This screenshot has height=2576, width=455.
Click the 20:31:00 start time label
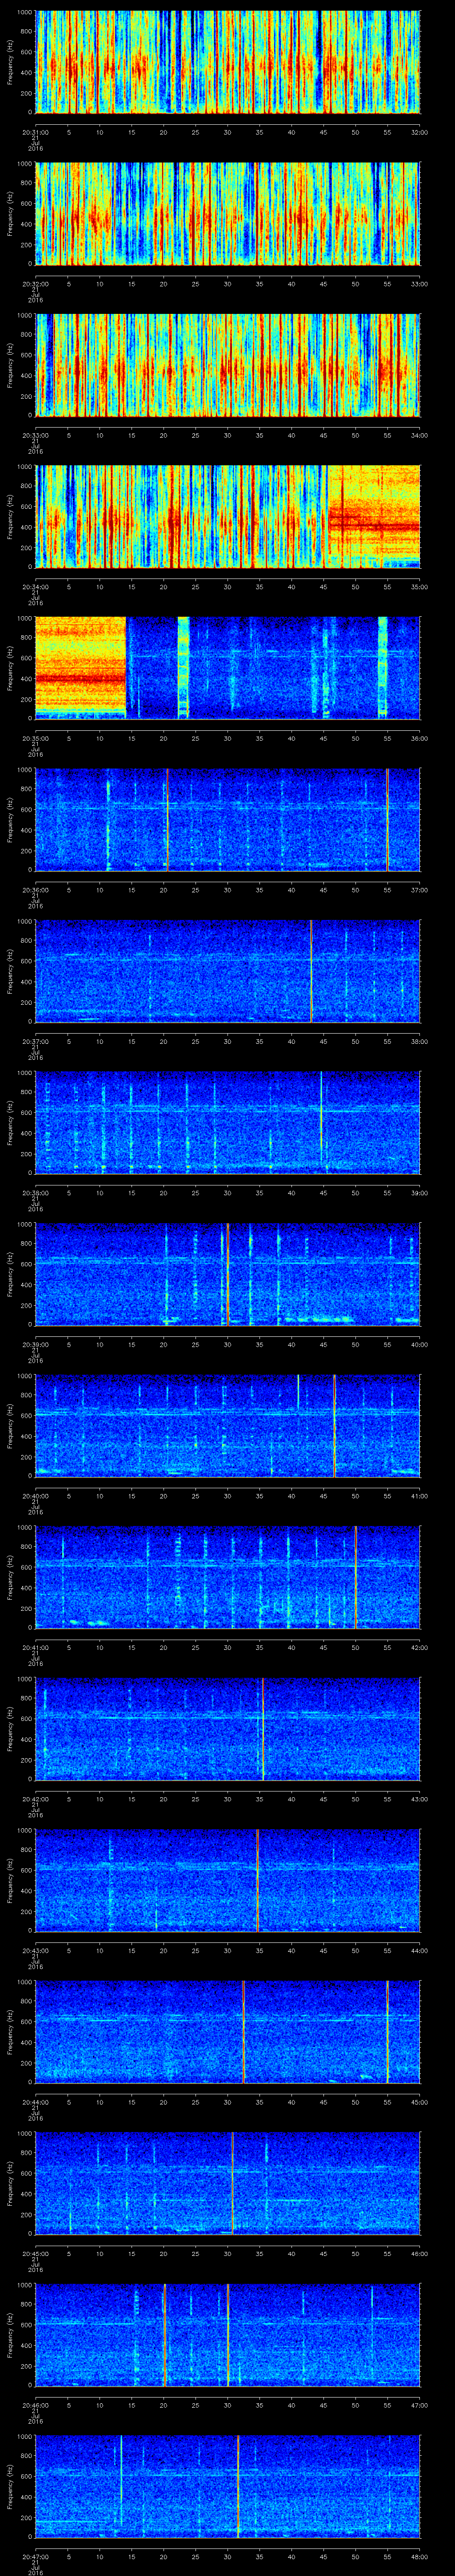(x=36, y=131)
